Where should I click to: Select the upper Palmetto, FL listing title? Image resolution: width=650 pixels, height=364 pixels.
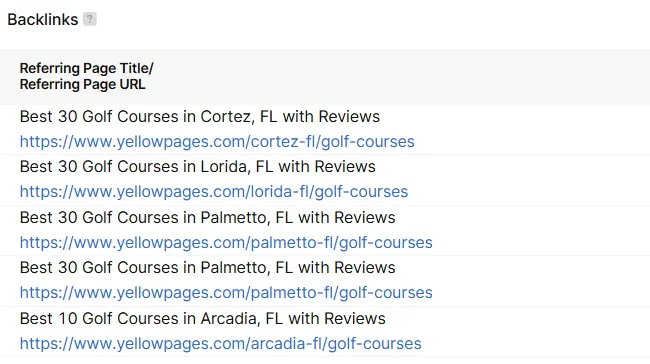click(208, 218)
